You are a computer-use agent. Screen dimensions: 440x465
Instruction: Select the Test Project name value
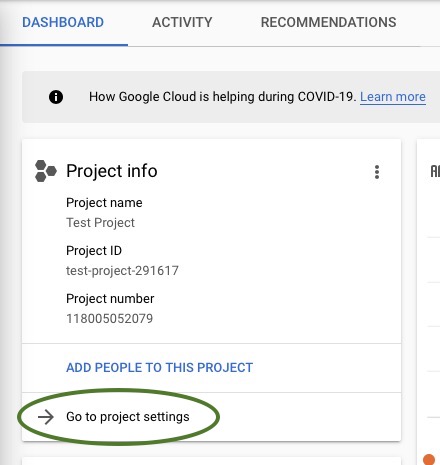point(100,222)
